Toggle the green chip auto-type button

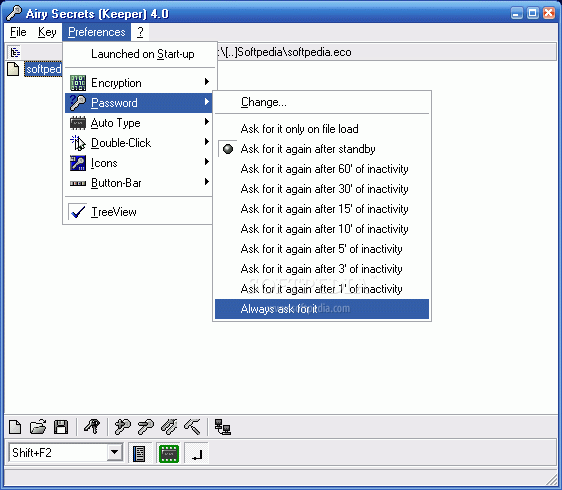tap(168, 454)
